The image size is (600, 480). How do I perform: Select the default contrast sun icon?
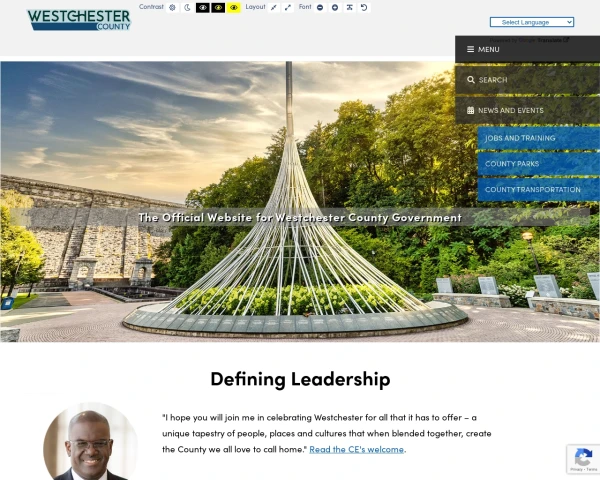172,8
